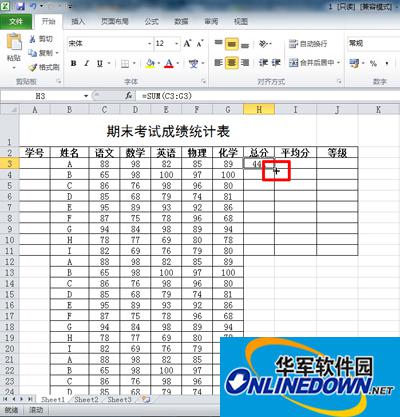Toggle the highlighted center horizontal alignment
This screenshot has height=417, width=400.
tap(232, 63)
